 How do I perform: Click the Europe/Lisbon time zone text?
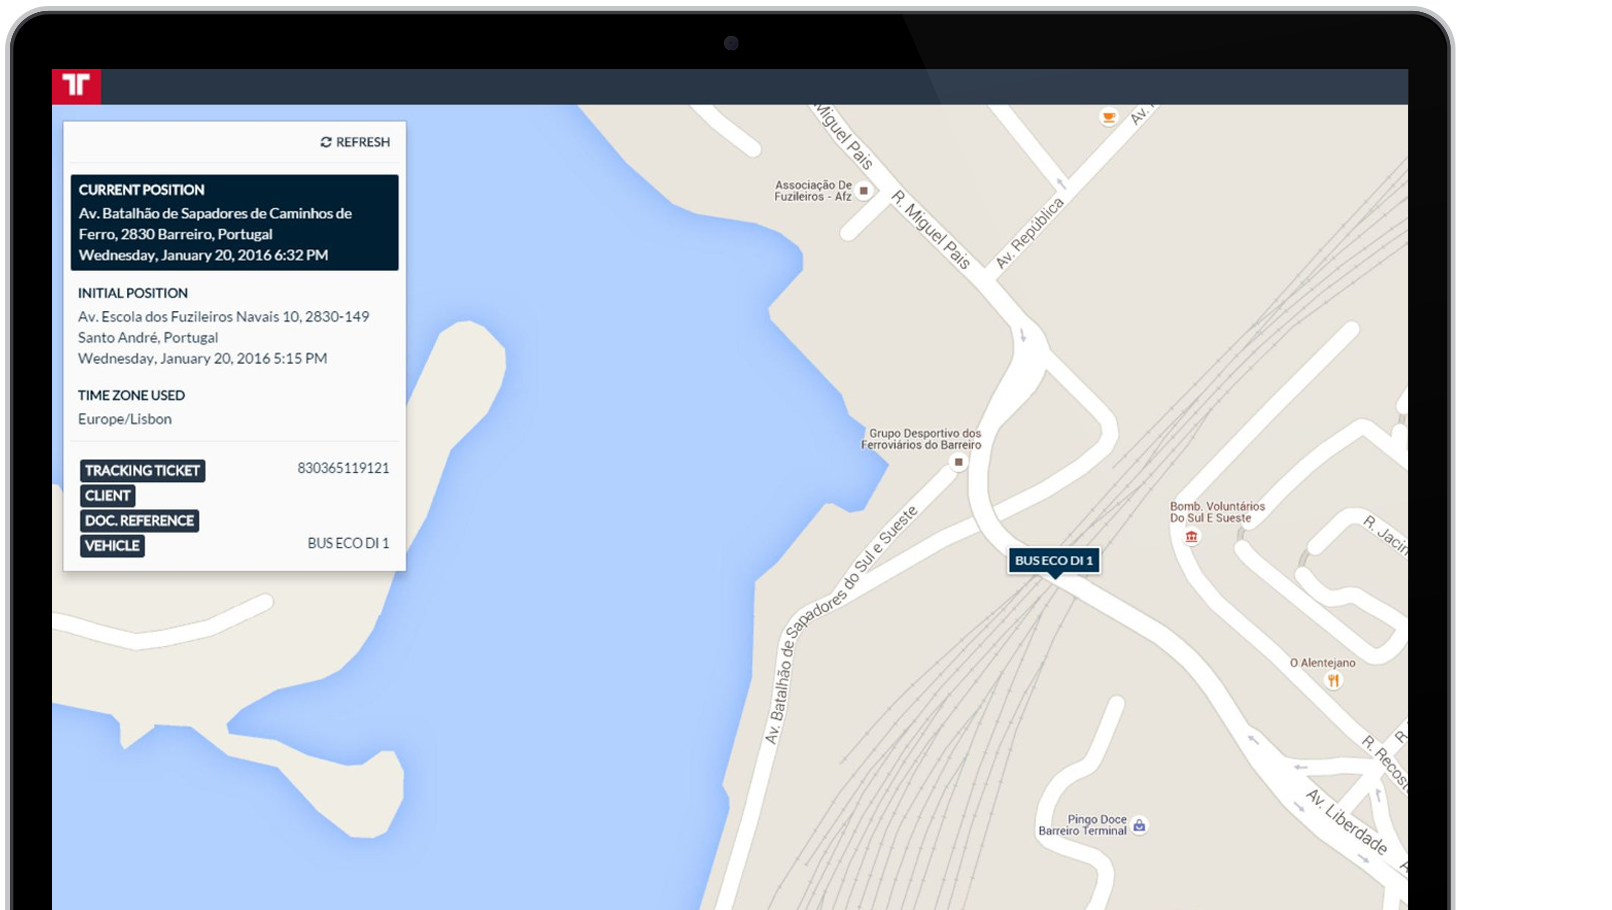click(125, 419)
